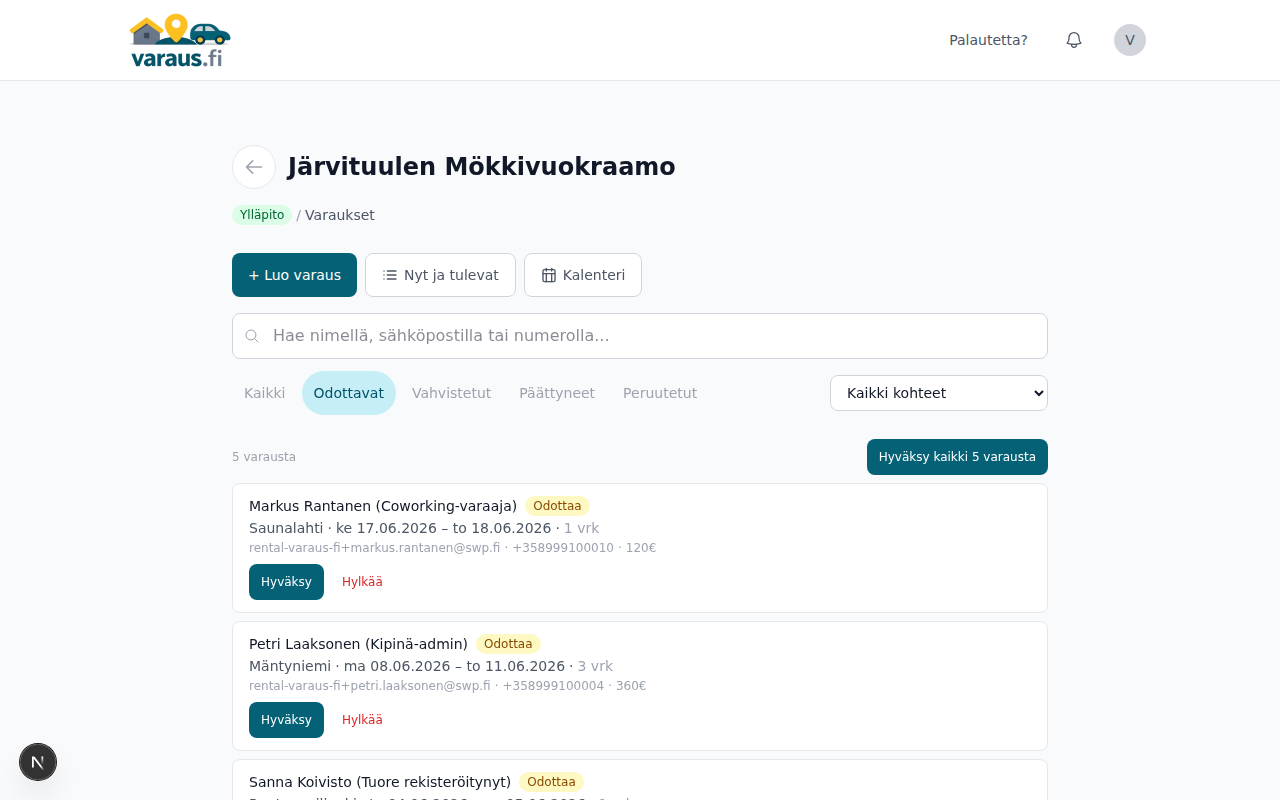Reject Petri Laaksonen's booking
This screenshot has height=800, width=1280.
coord(362,720)
